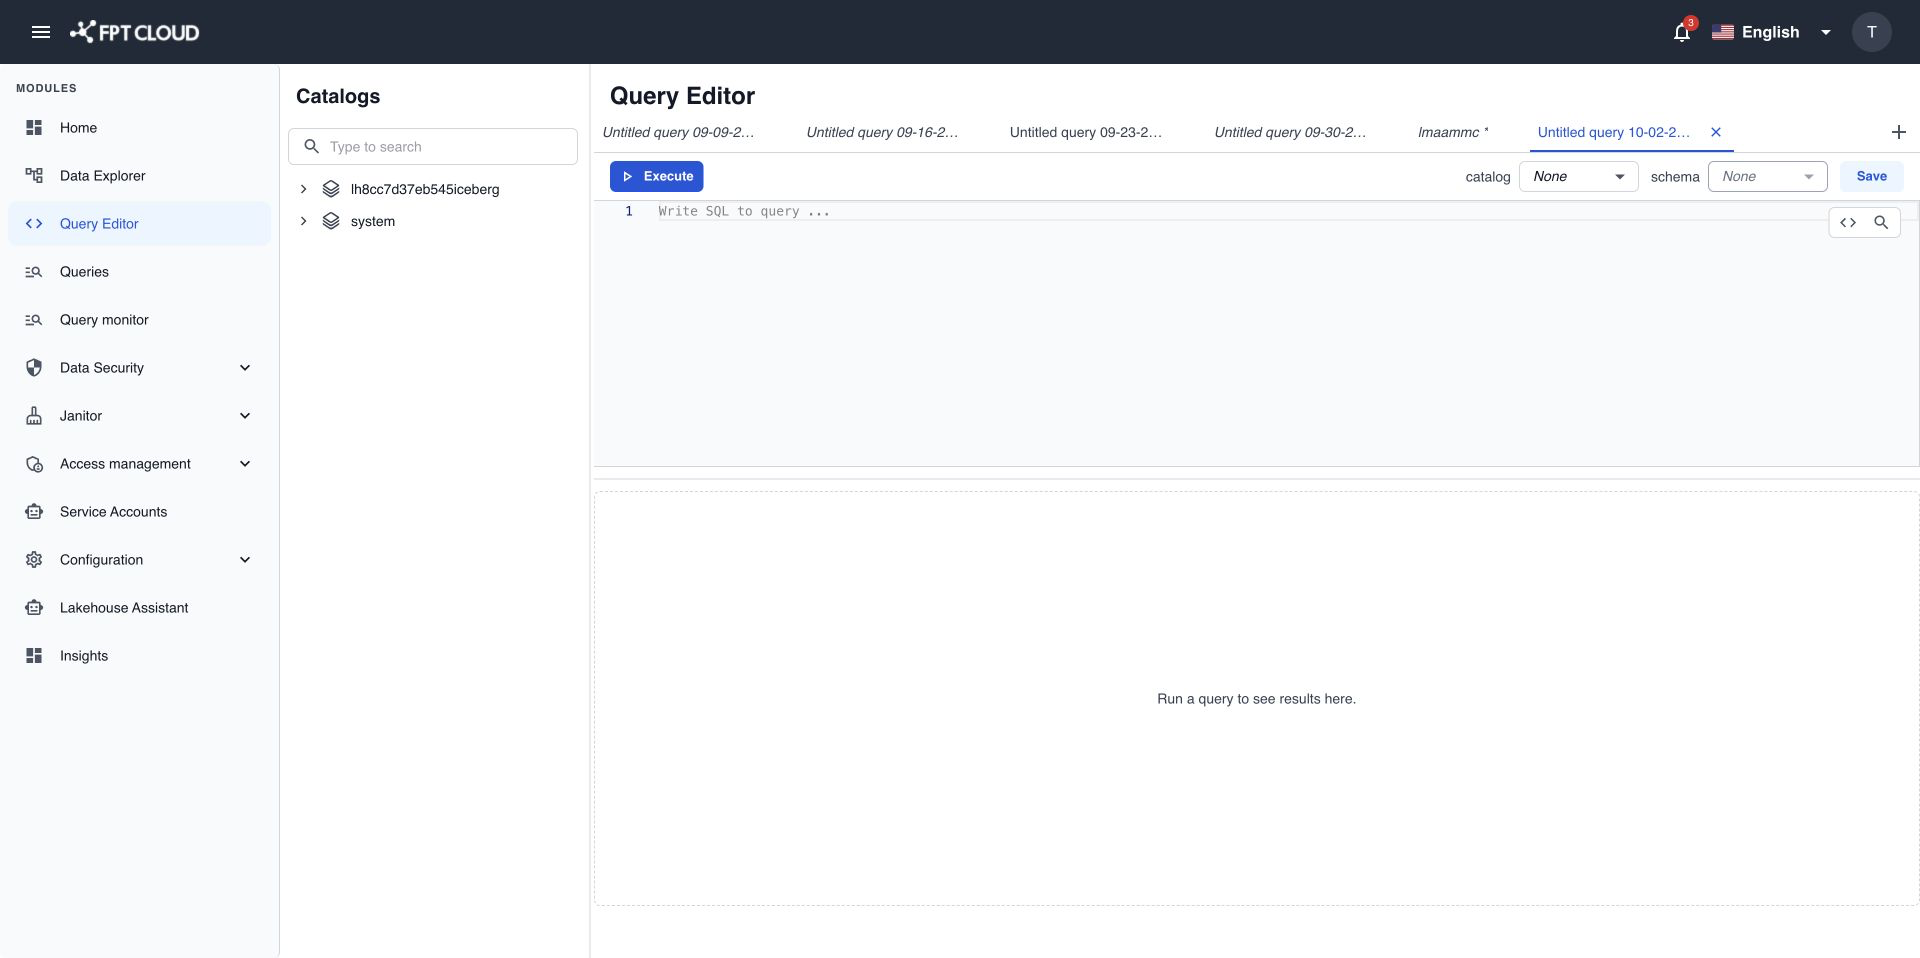This screenshot has height=958, width=1920.
Task: Expand the system catalog tree node
Action: coord(303,221)
